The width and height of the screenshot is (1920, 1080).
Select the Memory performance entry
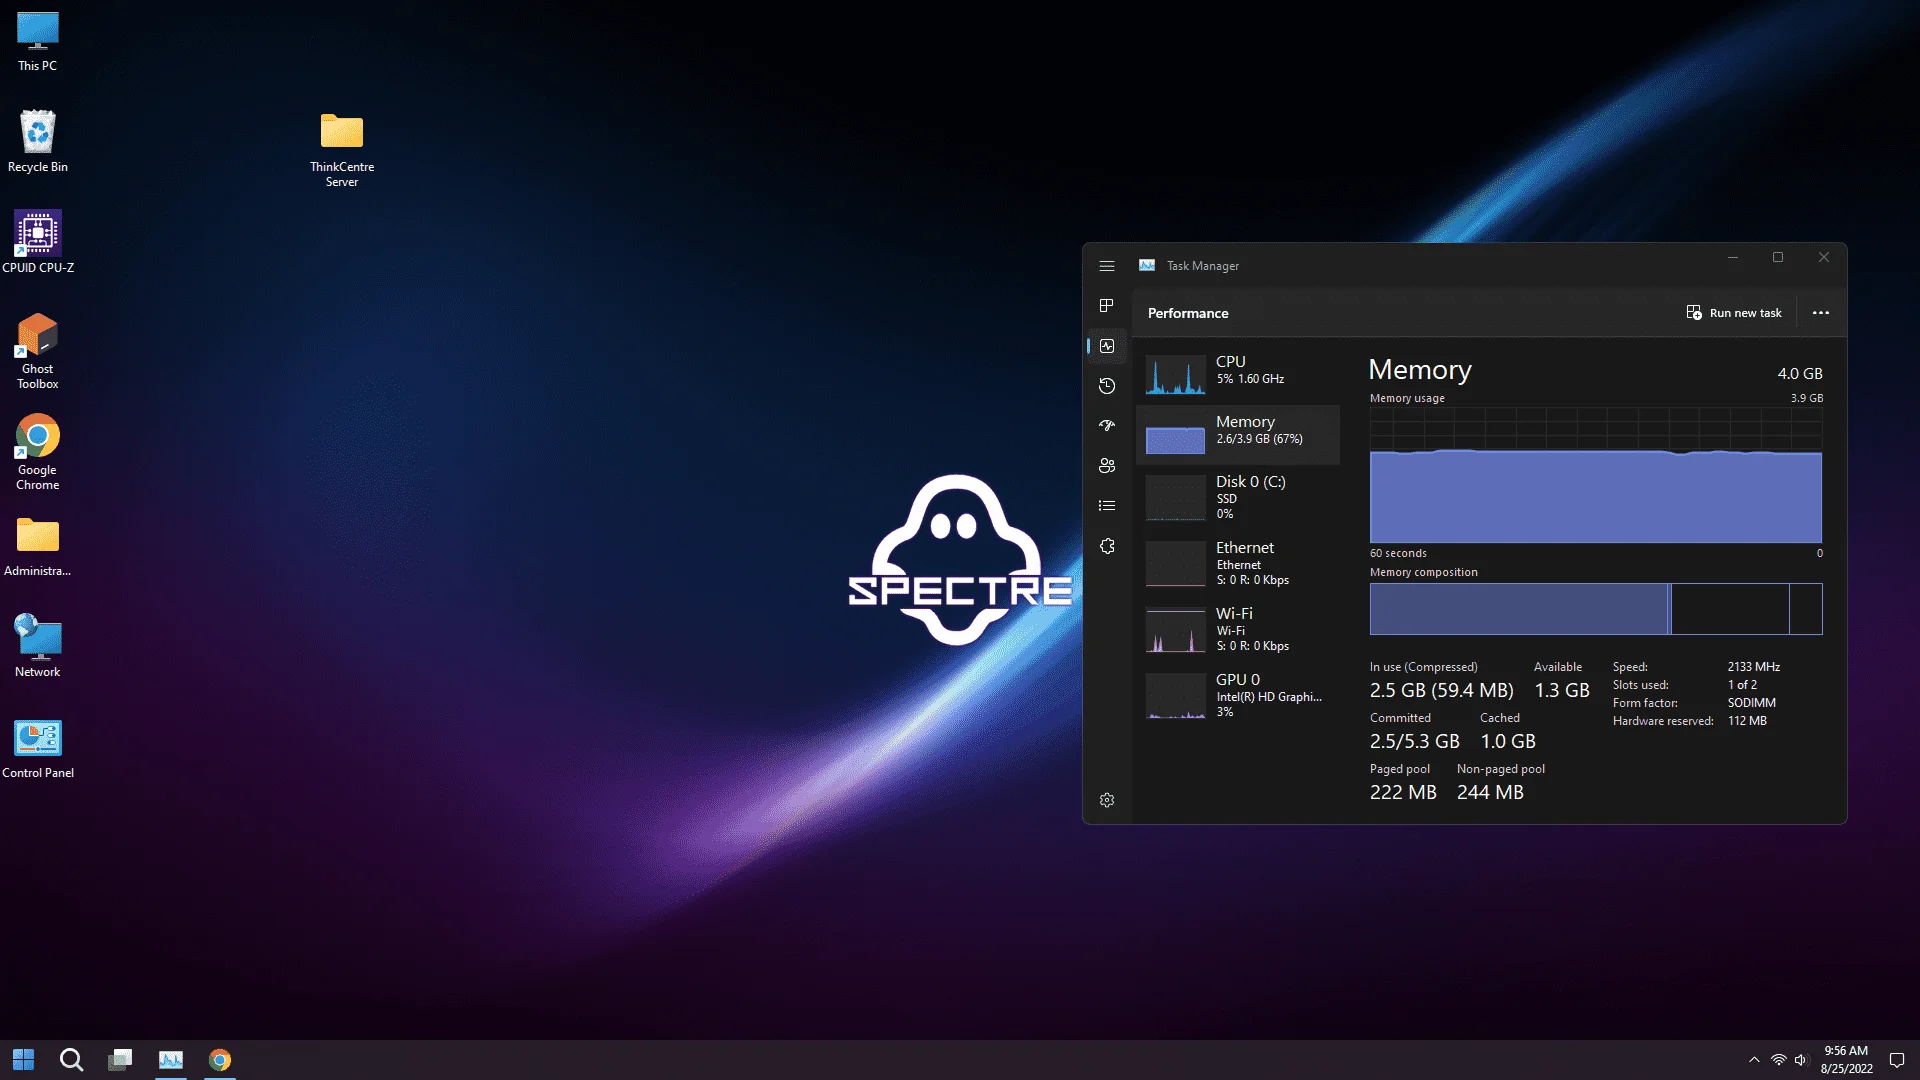(1238, 434)
